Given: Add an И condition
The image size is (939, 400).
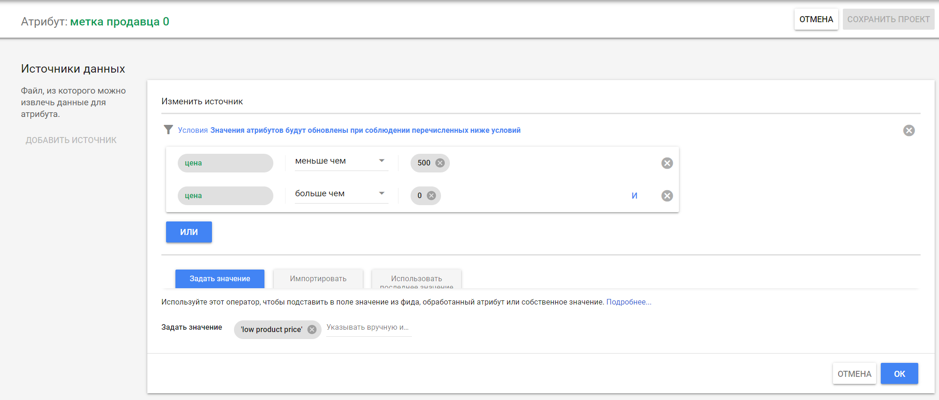Looking at the screenshot, I should click(634, 196).
